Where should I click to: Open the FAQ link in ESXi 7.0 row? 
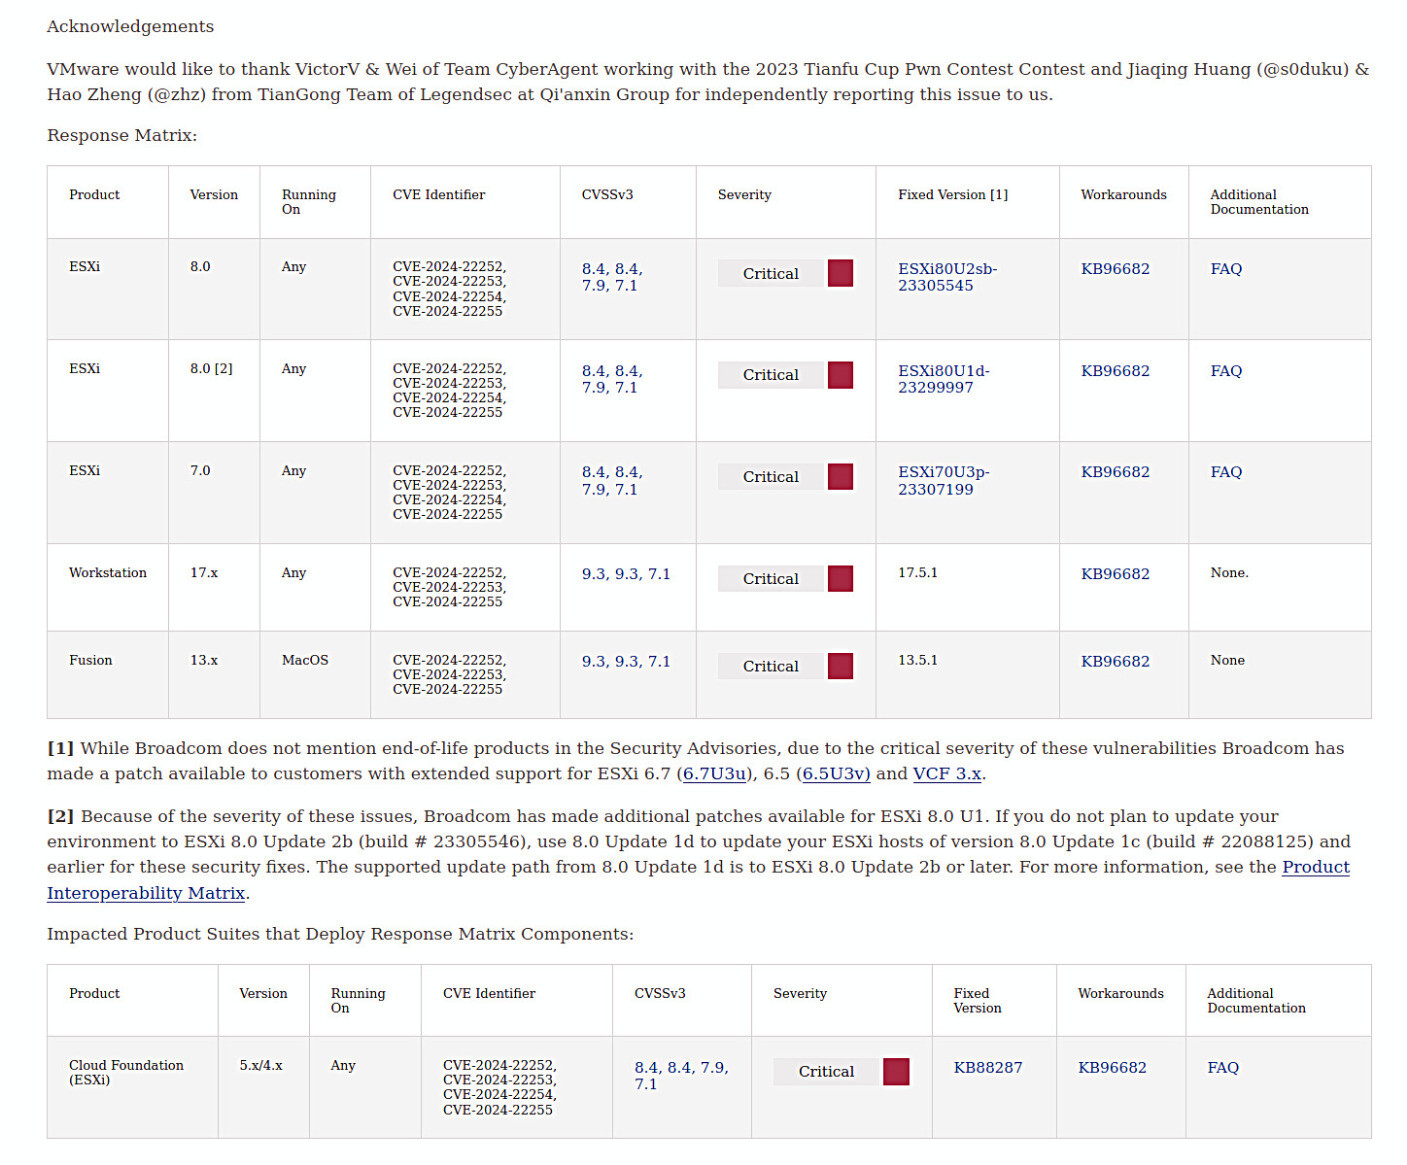point(1226,472)
